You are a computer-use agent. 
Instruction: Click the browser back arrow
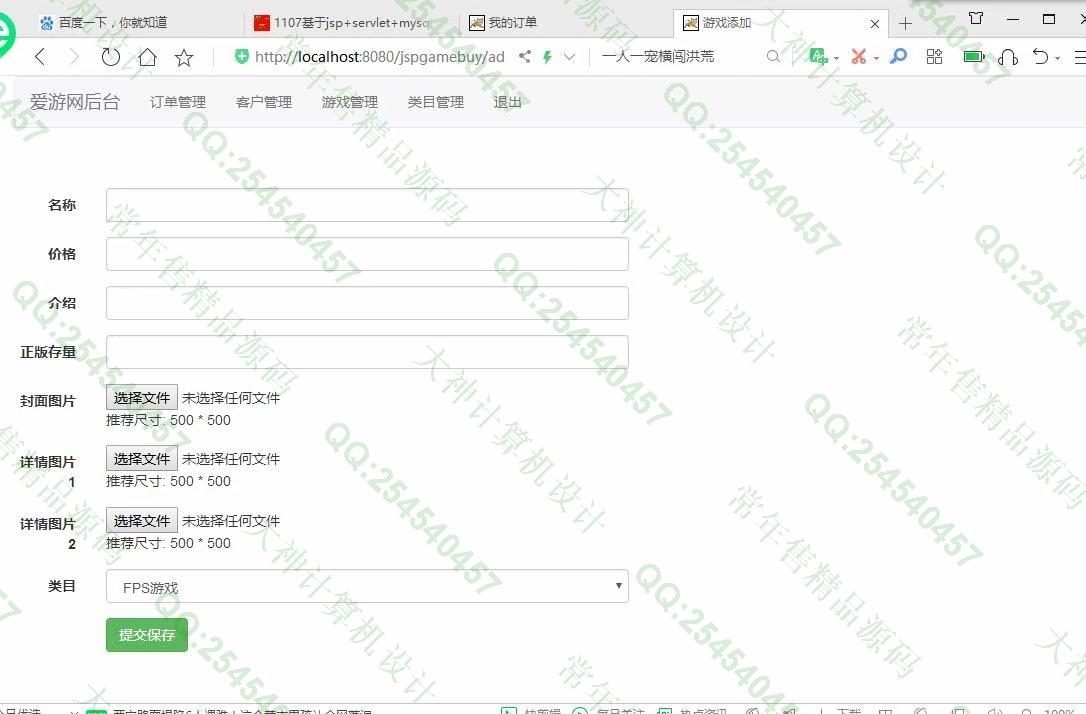tap(40, 57)
